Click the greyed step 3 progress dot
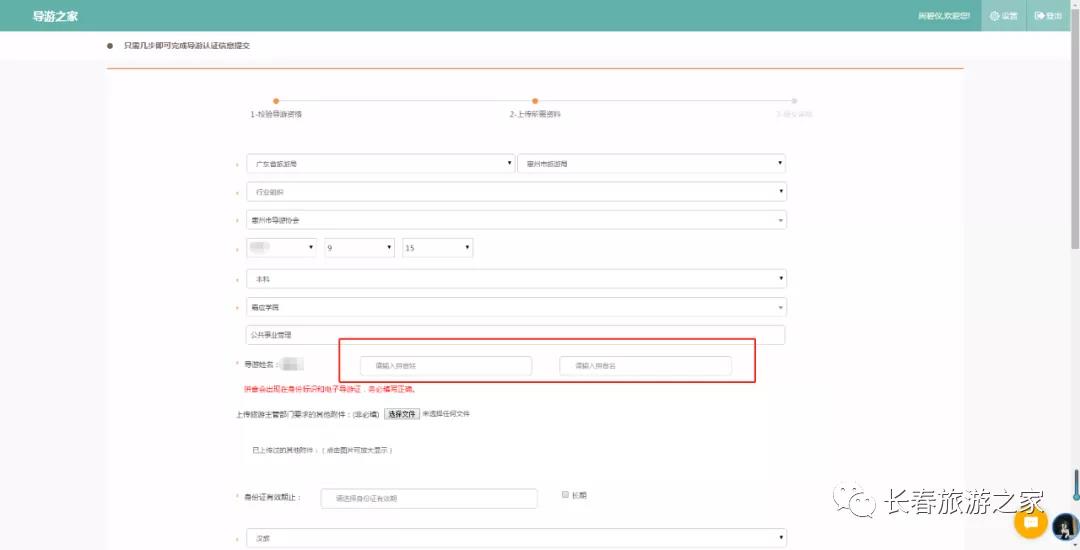The width and height of the screenshot is (1080, 550). click(794, 101)
